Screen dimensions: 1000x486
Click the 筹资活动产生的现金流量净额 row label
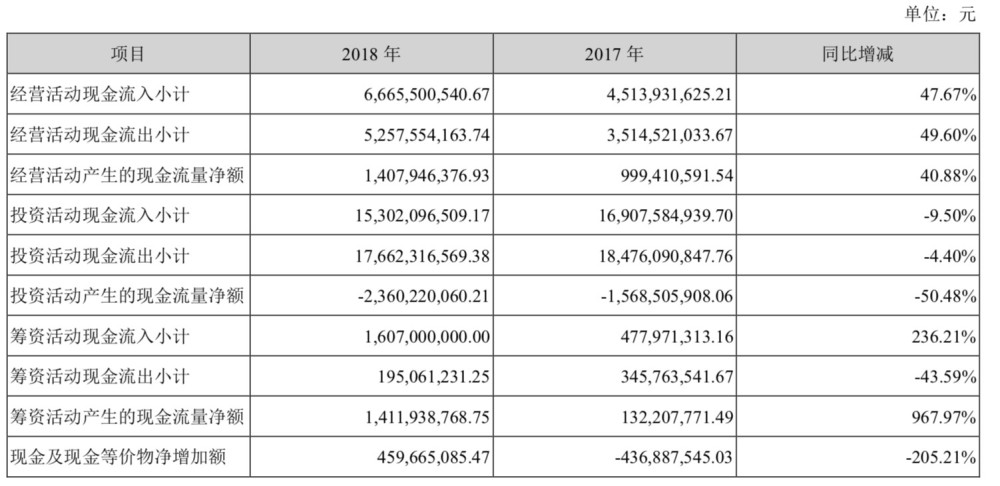tap(128, 417)
